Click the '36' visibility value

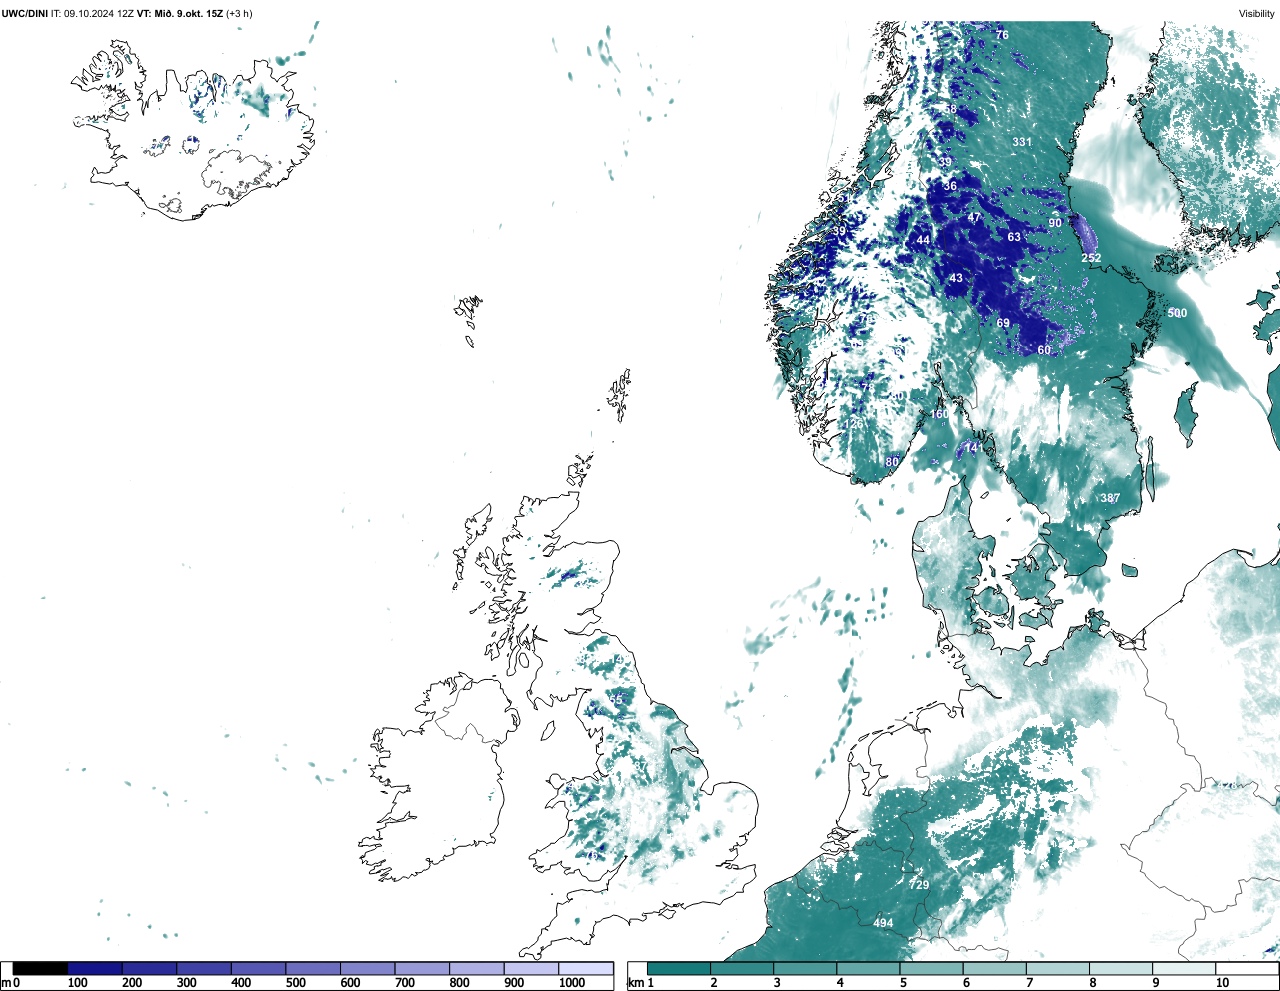click(950, 186)
